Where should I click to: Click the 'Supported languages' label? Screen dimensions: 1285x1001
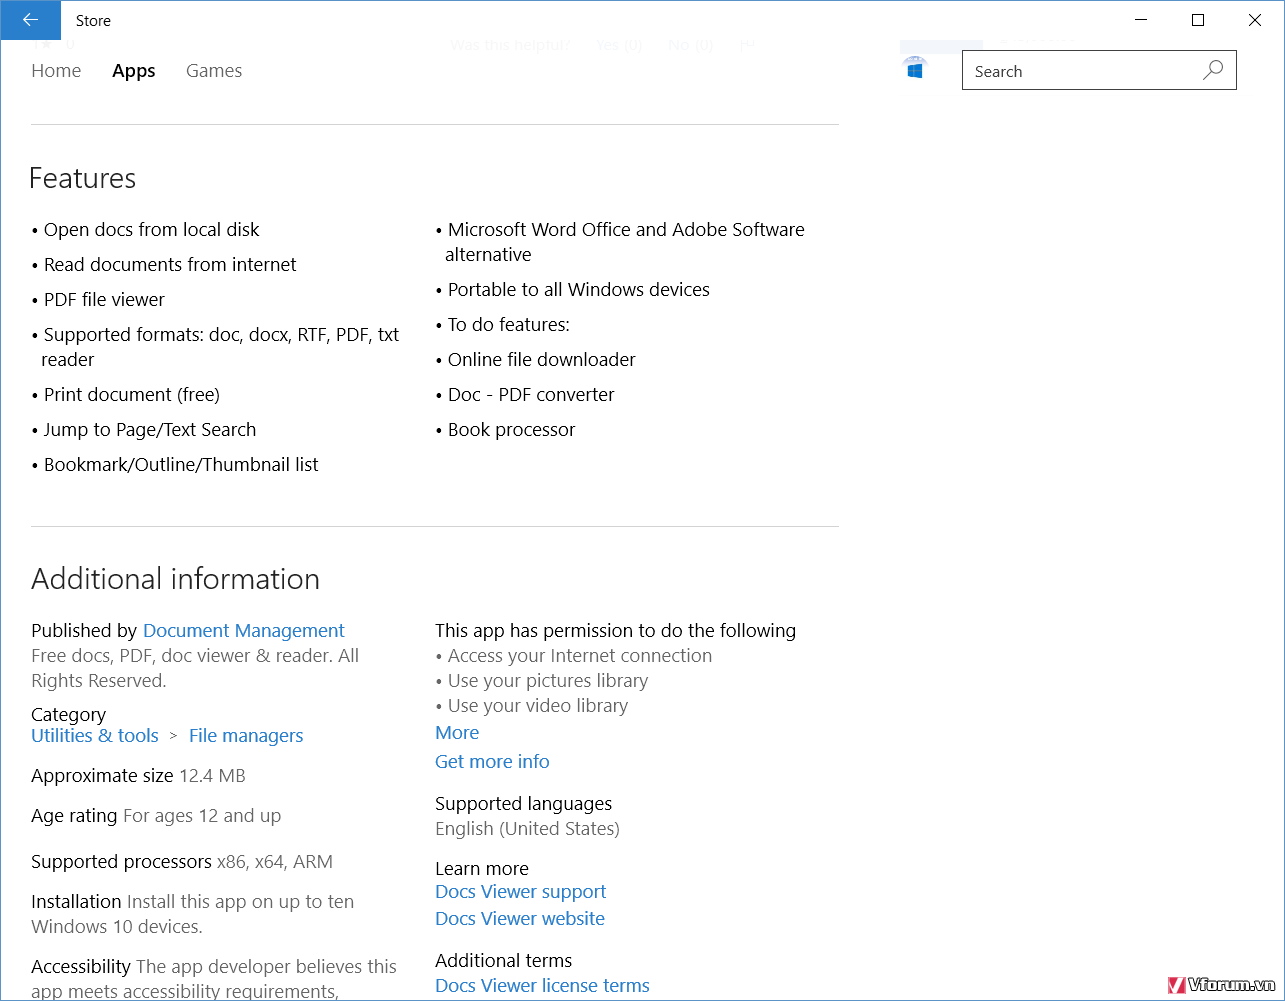click(x=523, y=804)
